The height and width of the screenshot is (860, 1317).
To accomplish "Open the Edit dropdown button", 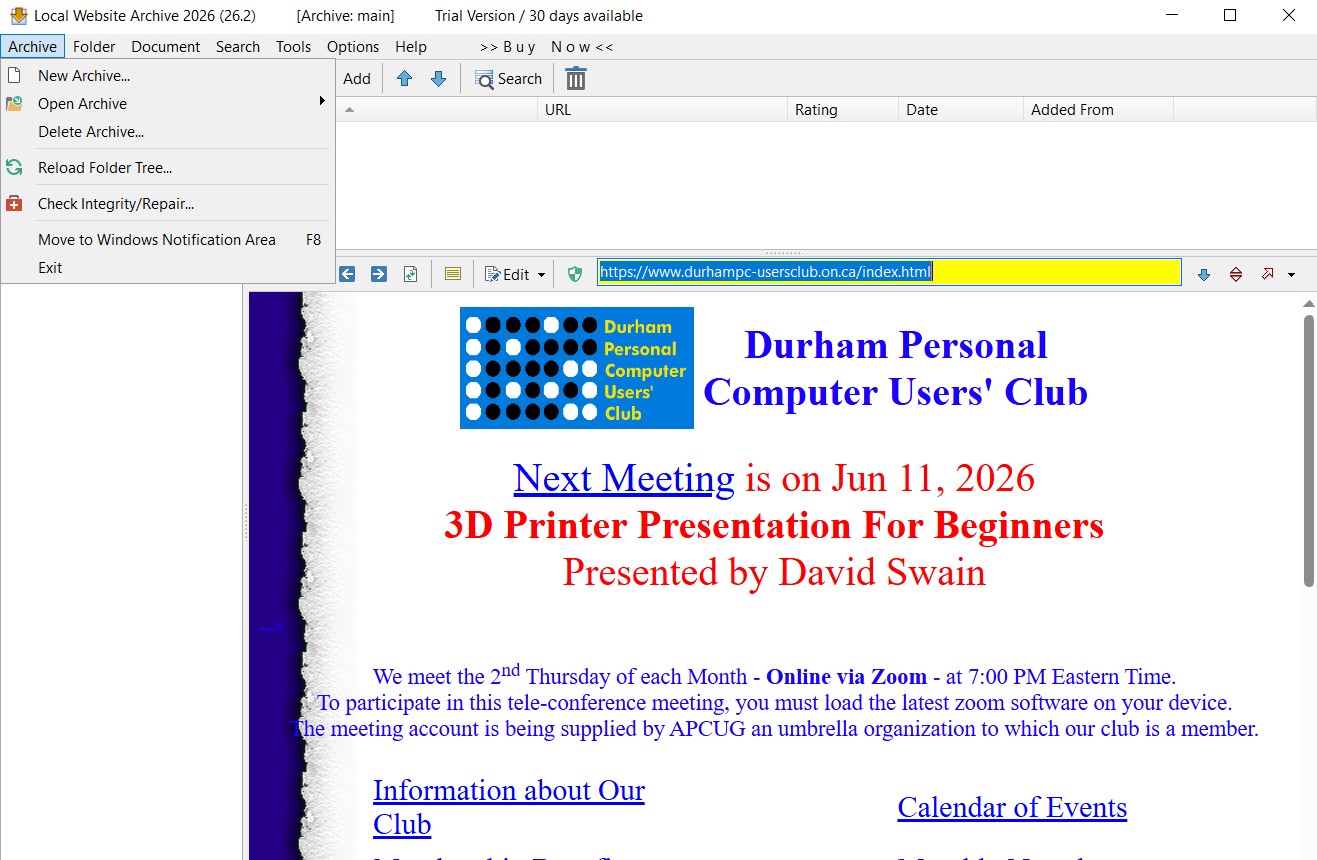I will coord(515,274).
